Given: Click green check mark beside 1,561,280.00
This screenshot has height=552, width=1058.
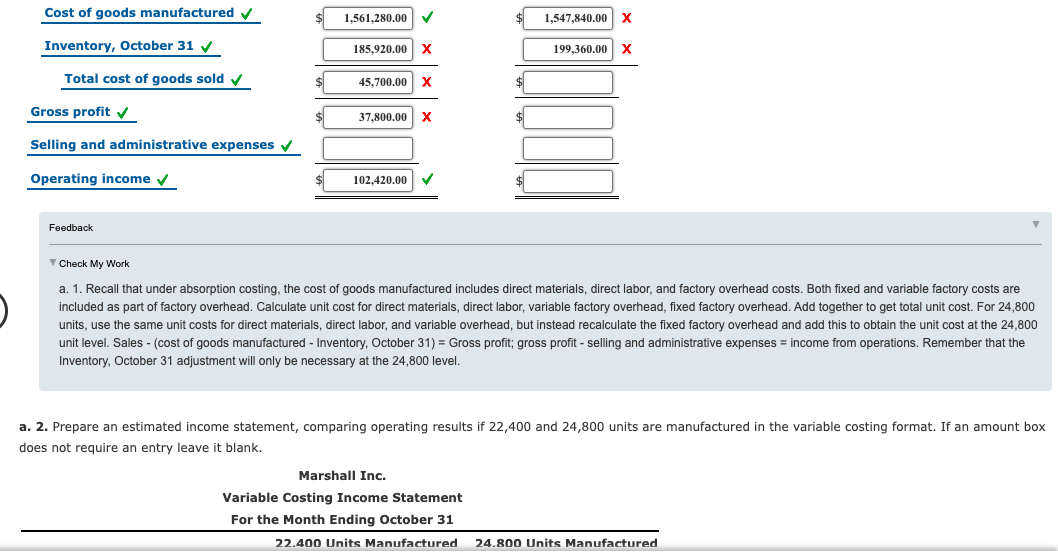Looking at the screenshot, I should tap(427, 18).
